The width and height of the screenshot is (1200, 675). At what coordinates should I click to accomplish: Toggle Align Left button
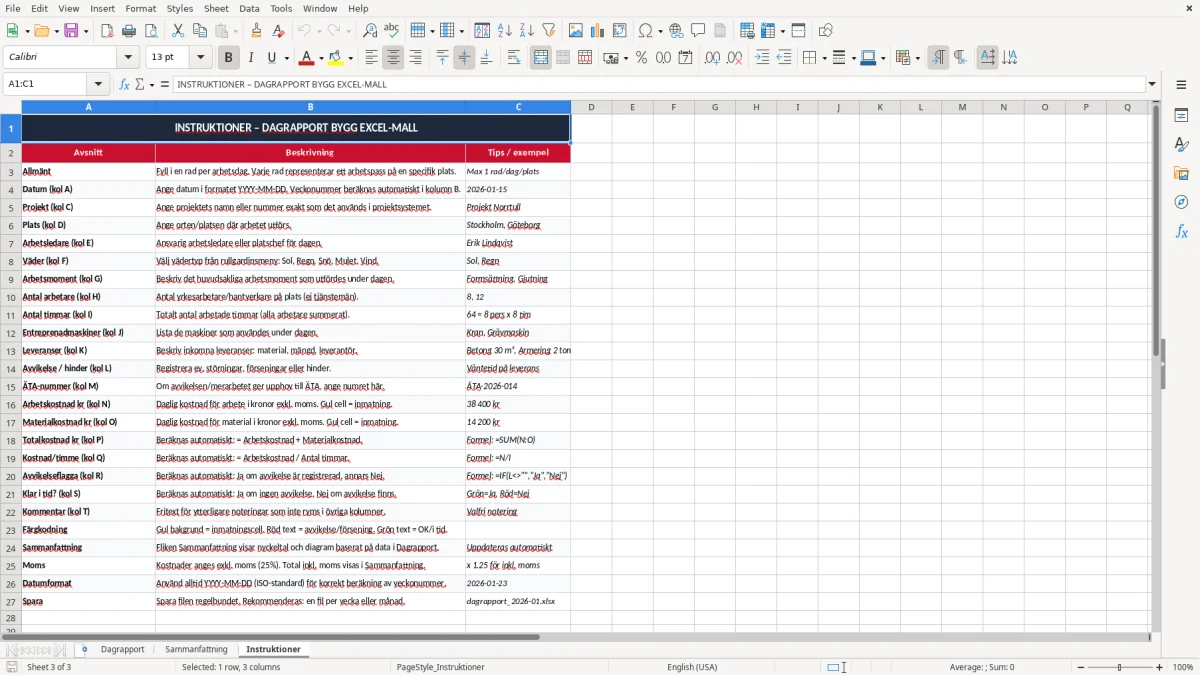tap(371, 58)
